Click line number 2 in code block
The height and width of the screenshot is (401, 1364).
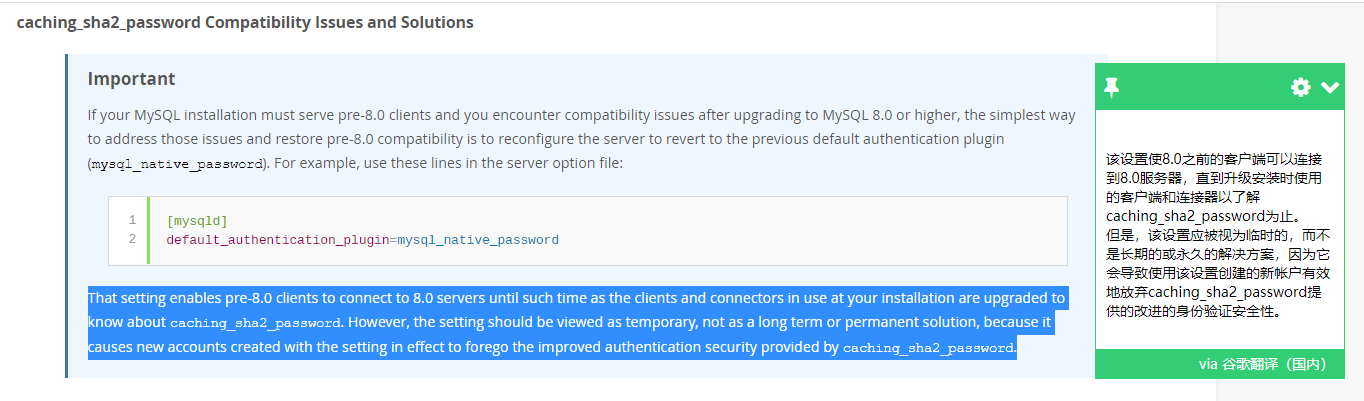132,240
